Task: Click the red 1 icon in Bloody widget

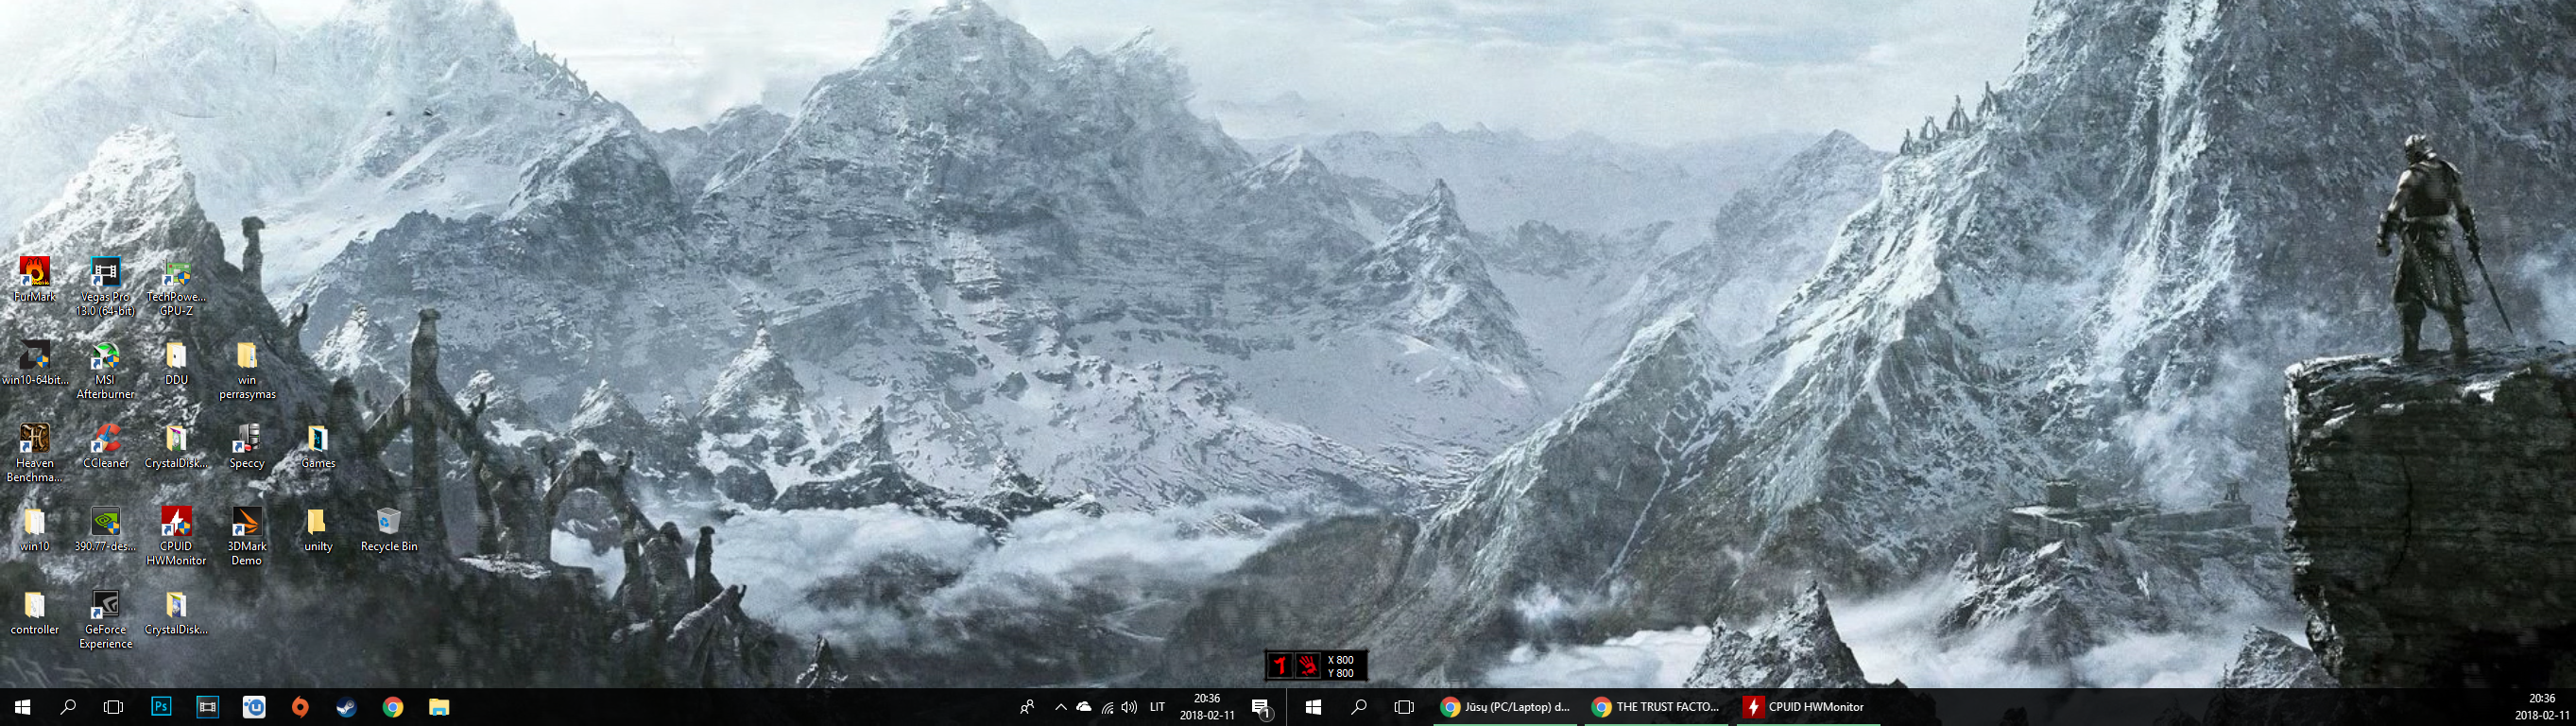Action: 1280,666
